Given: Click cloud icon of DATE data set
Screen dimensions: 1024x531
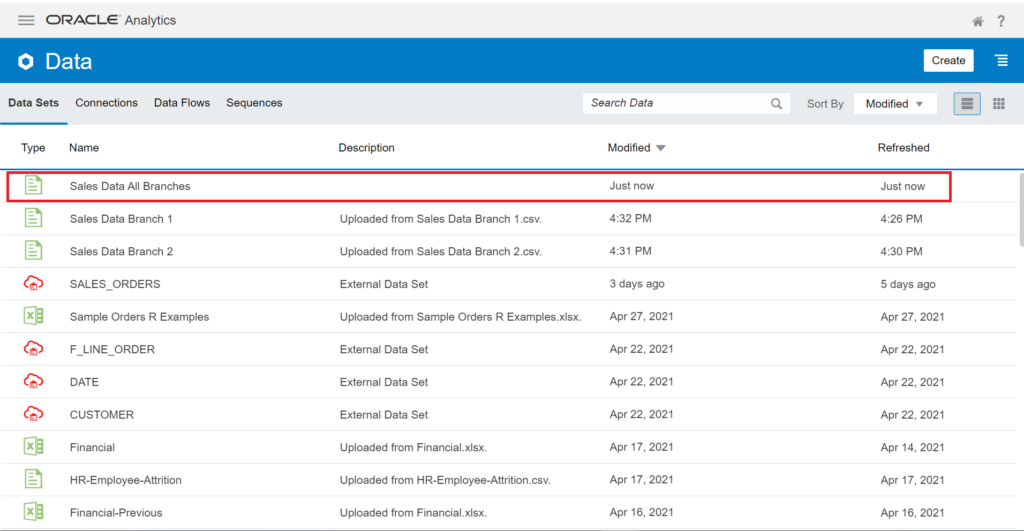Looking at the screenshot, I should coord(33,381).
